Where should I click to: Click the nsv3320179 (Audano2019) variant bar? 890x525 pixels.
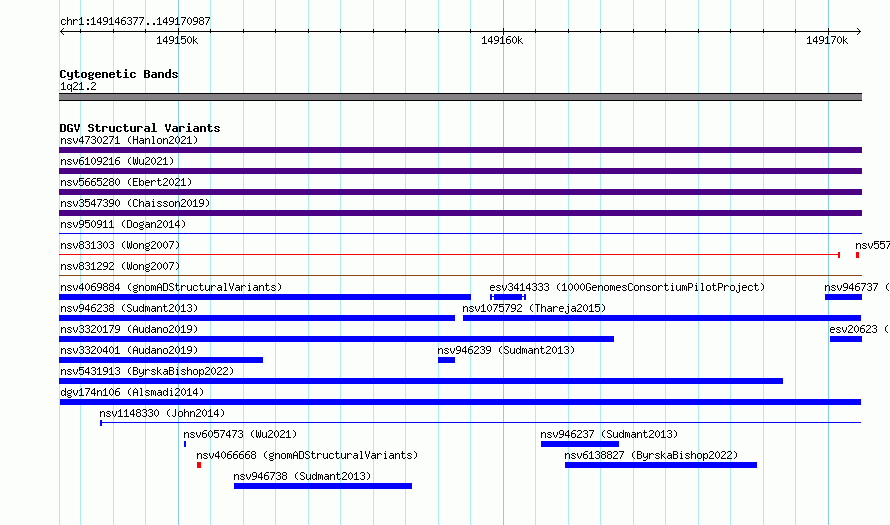[337, 339]
